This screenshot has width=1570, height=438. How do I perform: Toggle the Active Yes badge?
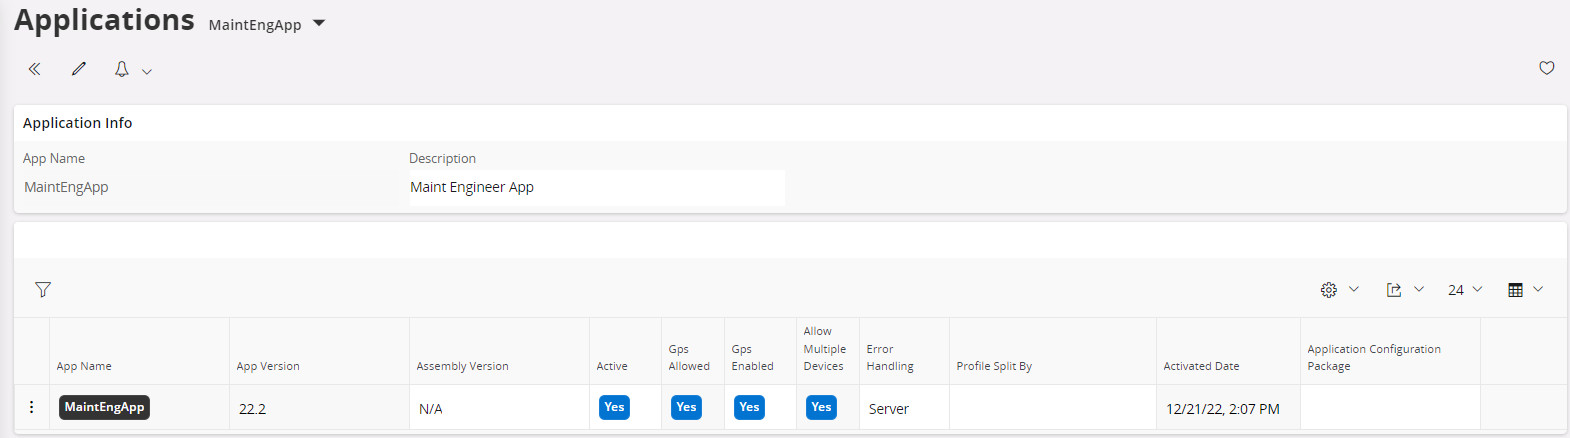[614, 408]
